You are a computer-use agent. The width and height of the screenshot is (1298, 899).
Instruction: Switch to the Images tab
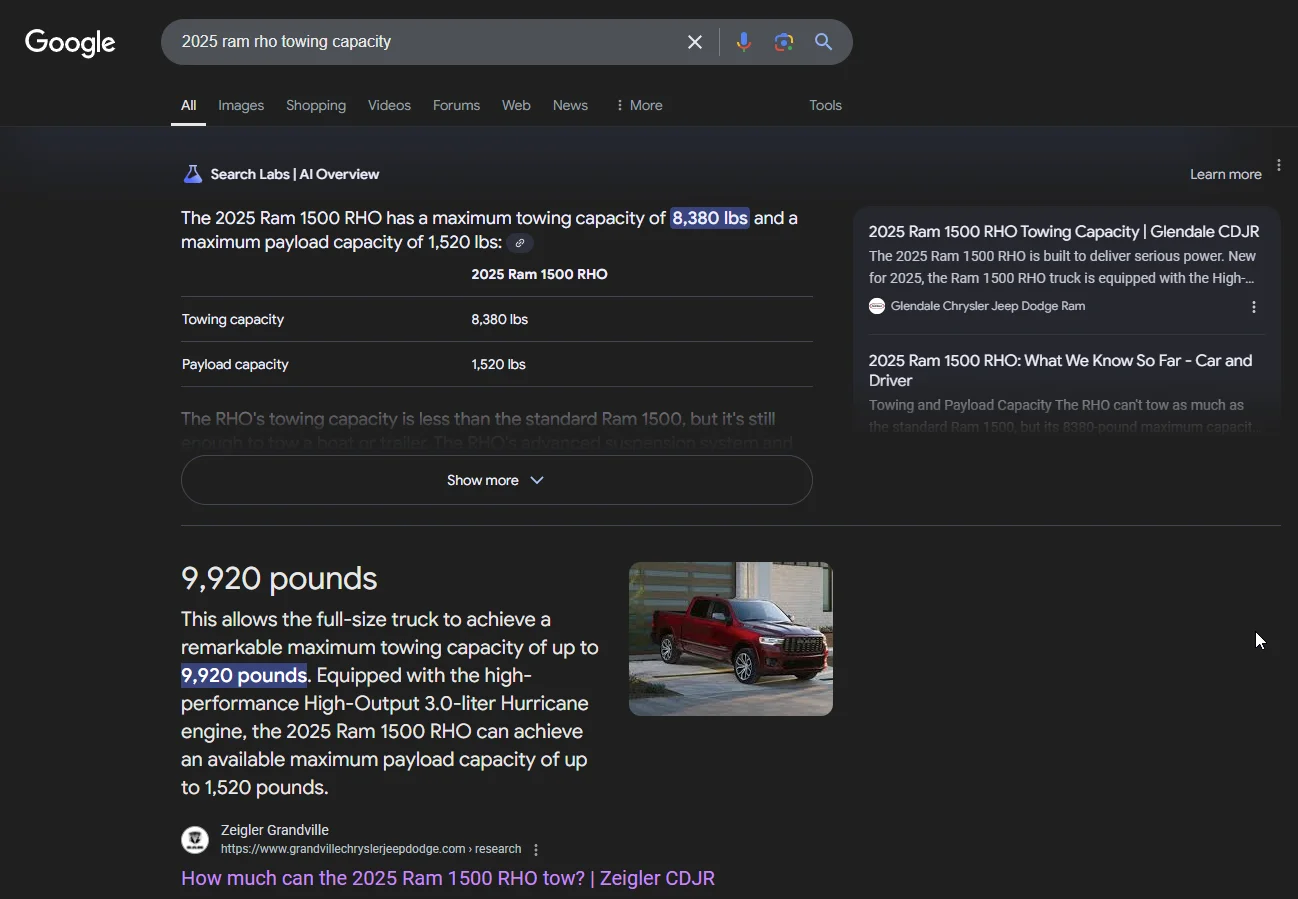241,105
